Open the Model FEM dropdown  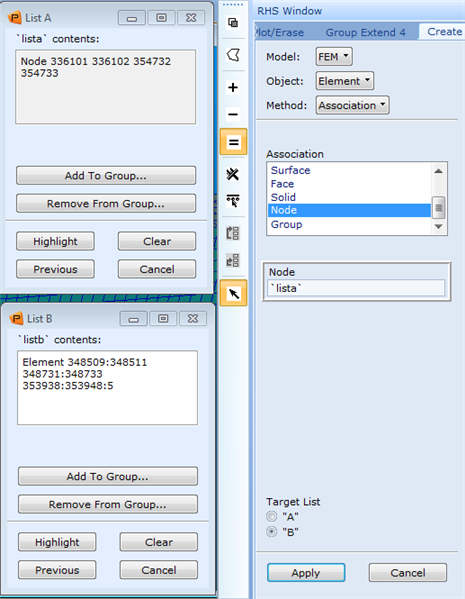(x=334, y=57)
